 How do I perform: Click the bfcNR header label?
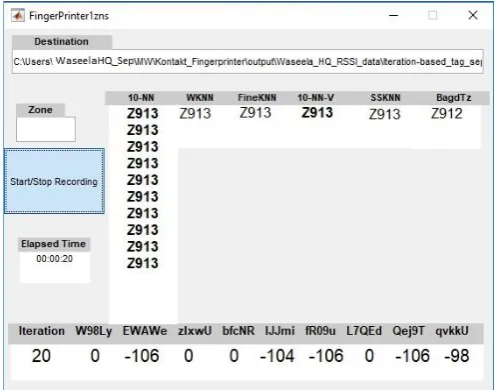tap(238, 331)
